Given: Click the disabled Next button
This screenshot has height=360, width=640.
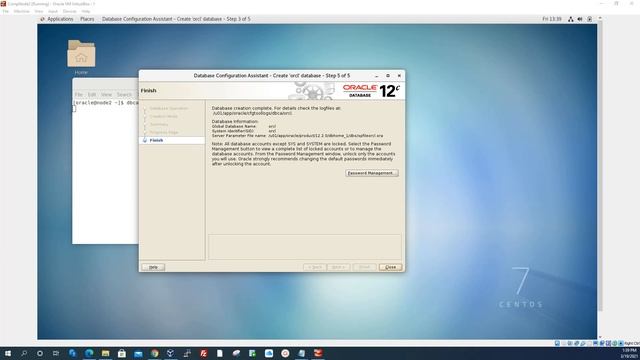Looking at the screenshot, I should tap(338, 267).
